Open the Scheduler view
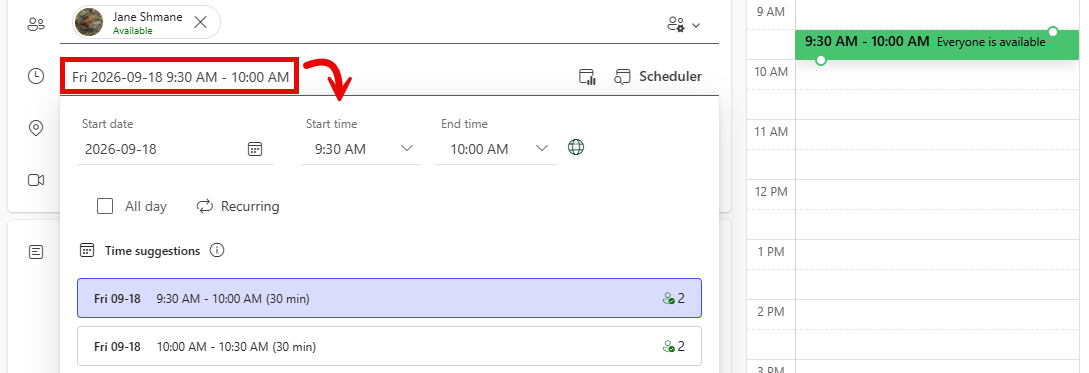1089x373 pixels. (658, 76)
